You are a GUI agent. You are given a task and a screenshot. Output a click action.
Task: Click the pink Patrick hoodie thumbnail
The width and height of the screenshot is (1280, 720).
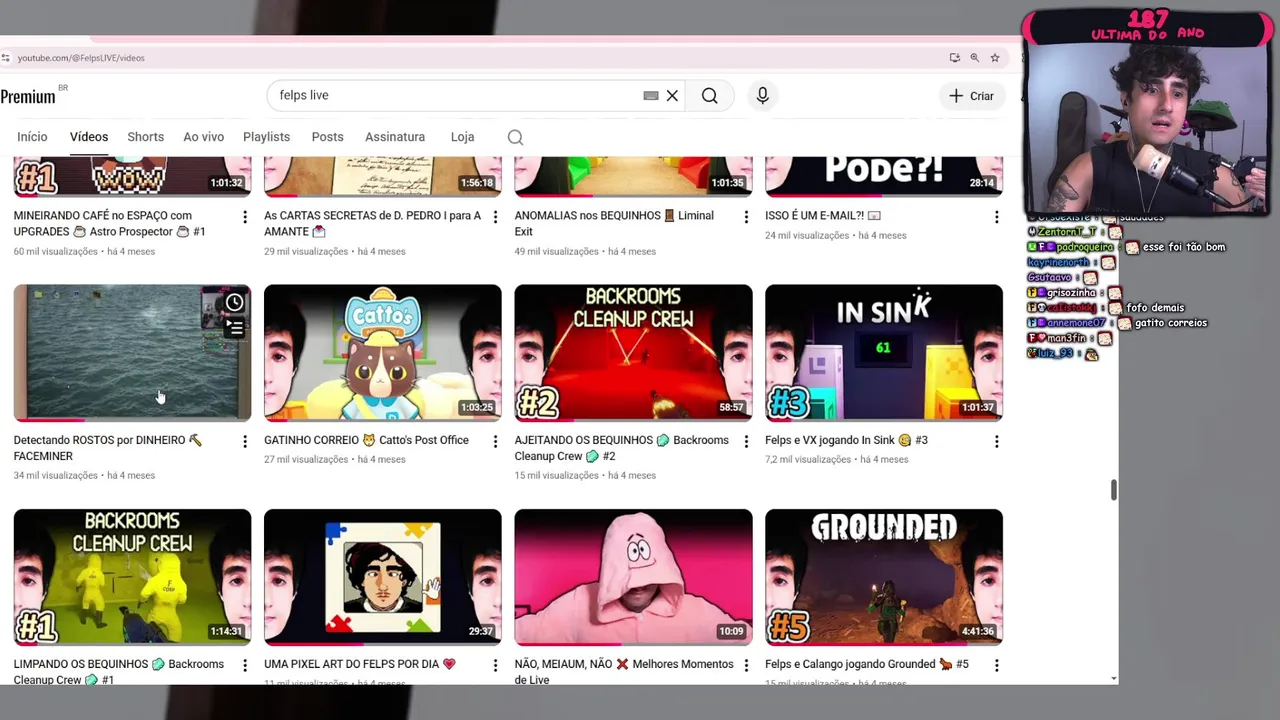pos(633,576)
